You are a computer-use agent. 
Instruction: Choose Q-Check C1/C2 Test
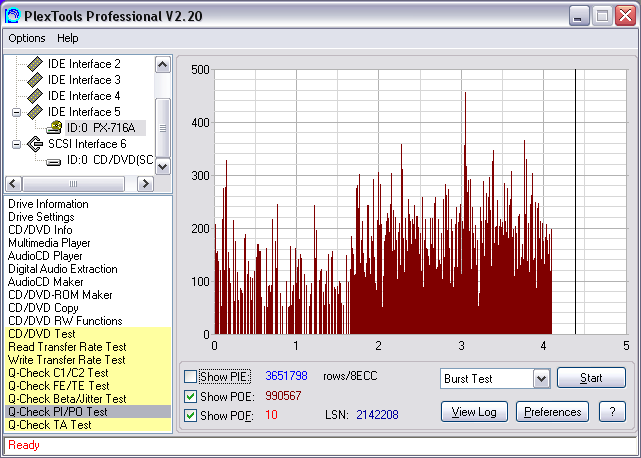click(58, 373)
